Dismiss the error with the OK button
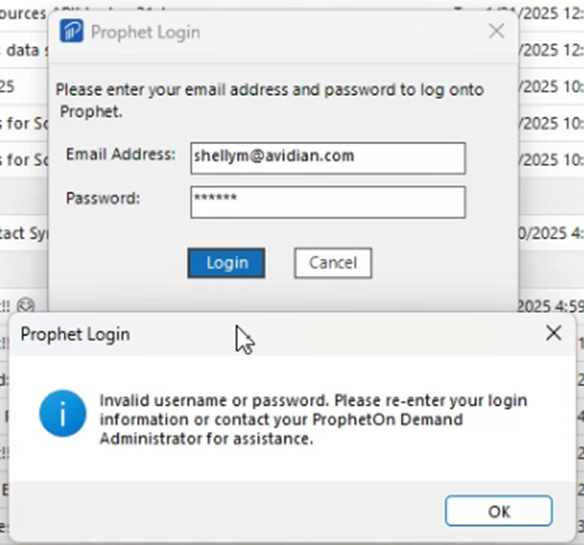 pyautogui.click(x=499, y=511)
